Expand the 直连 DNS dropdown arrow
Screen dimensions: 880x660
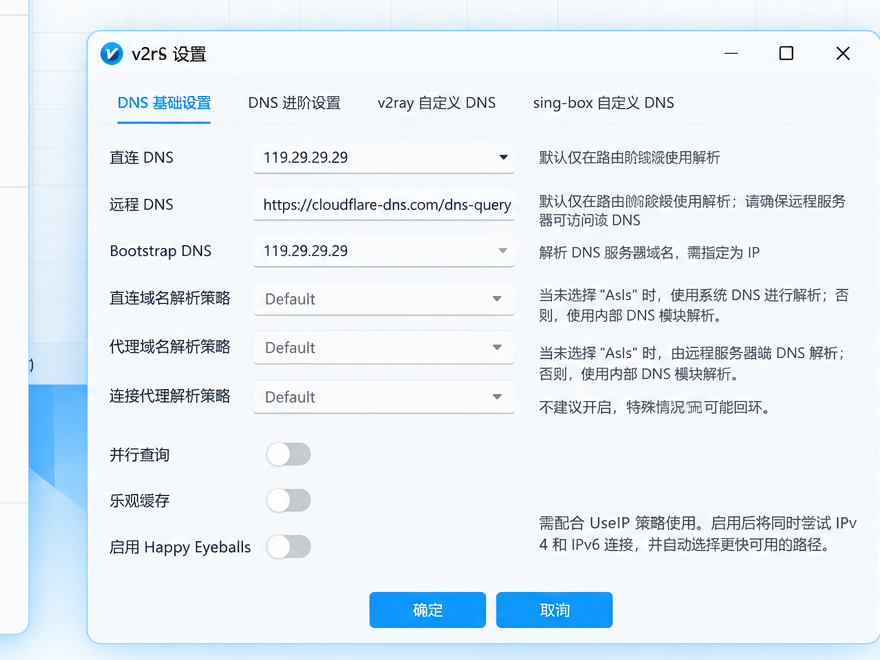point(503,157)
